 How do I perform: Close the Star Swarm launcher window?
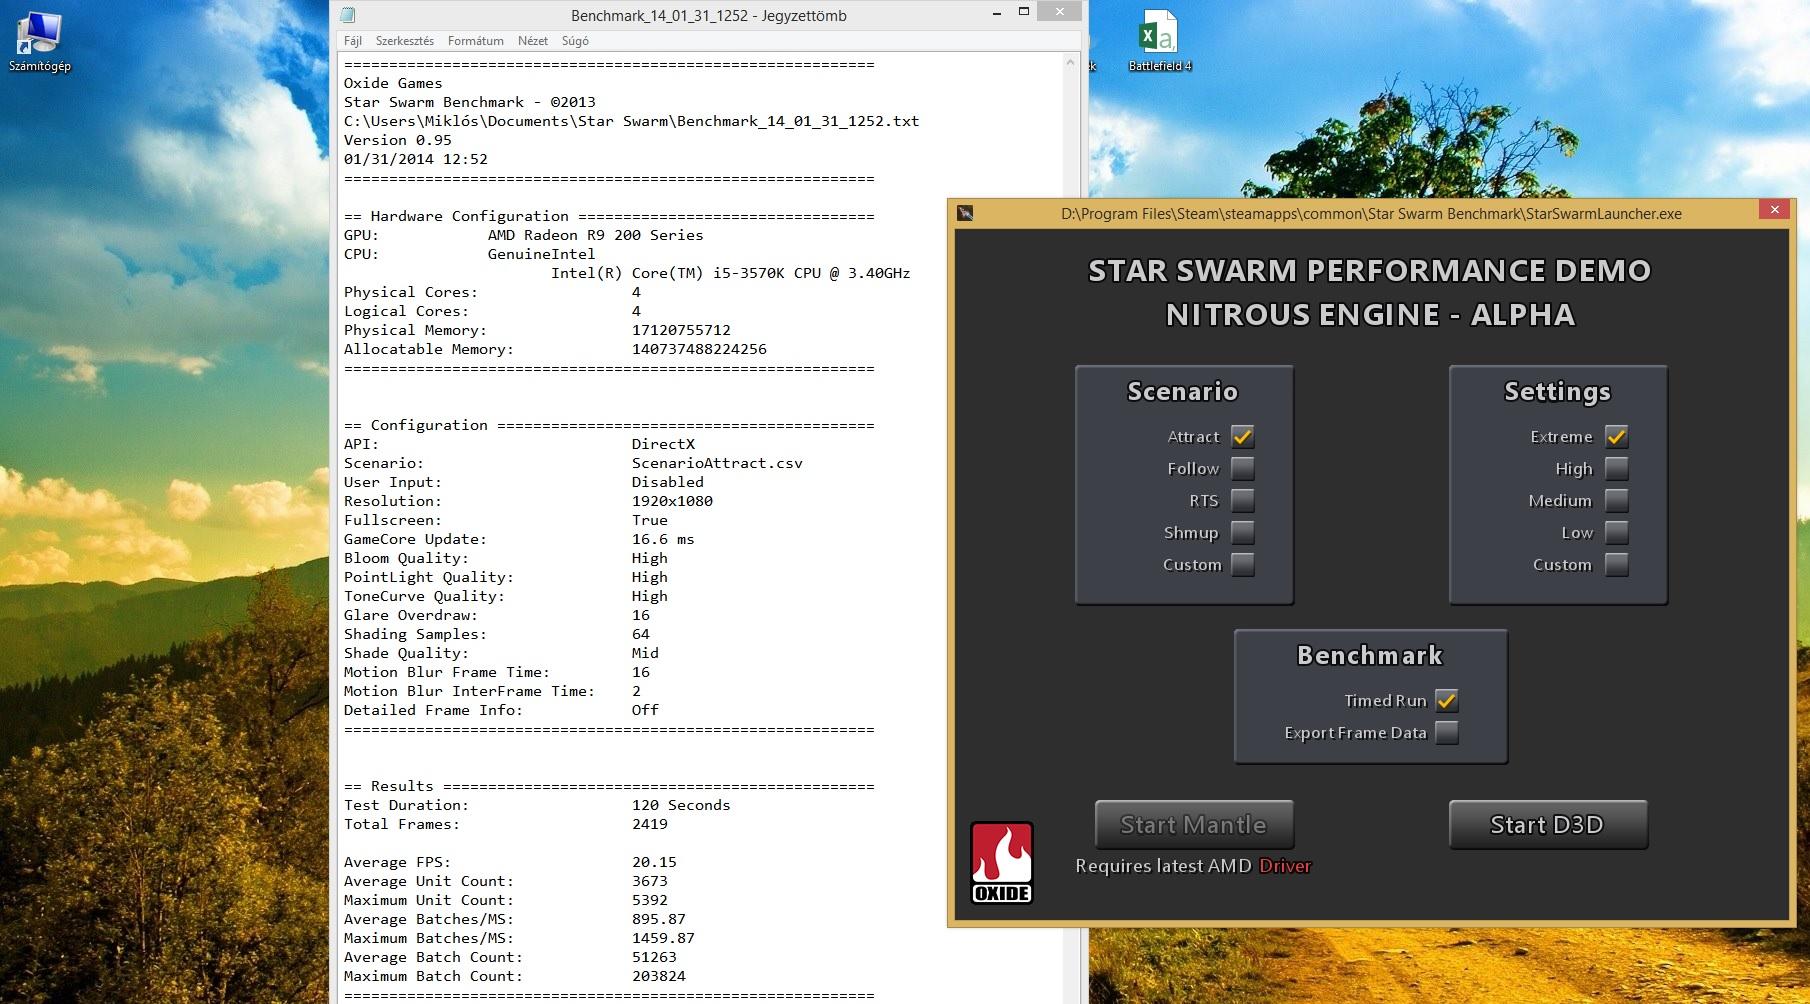(x=1774, y=210)
